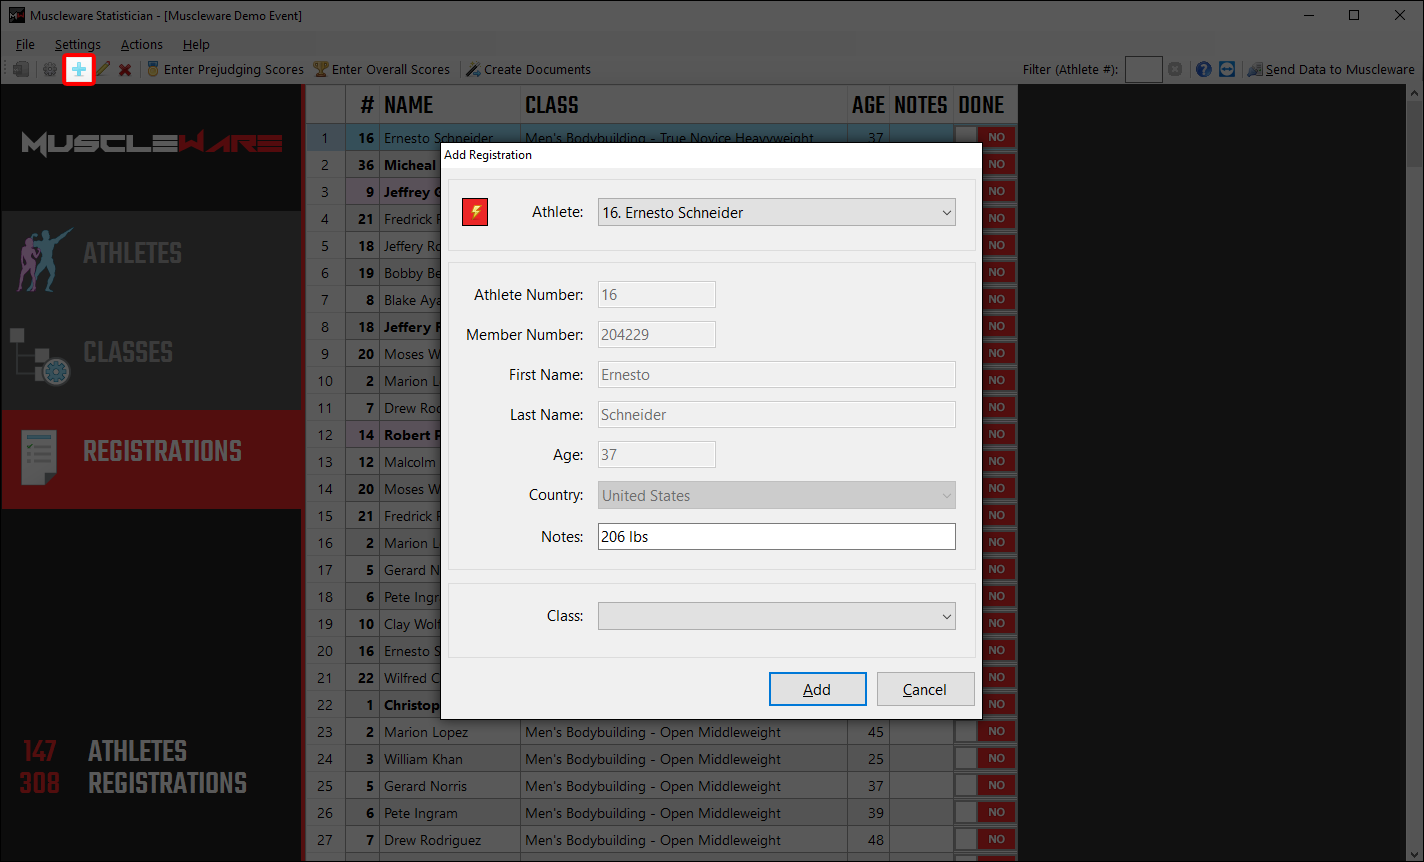The height and width of the screenshot is (862, 1424).
Task: Click the blue plus Add Registration icon
Action: tap(78, 69)
